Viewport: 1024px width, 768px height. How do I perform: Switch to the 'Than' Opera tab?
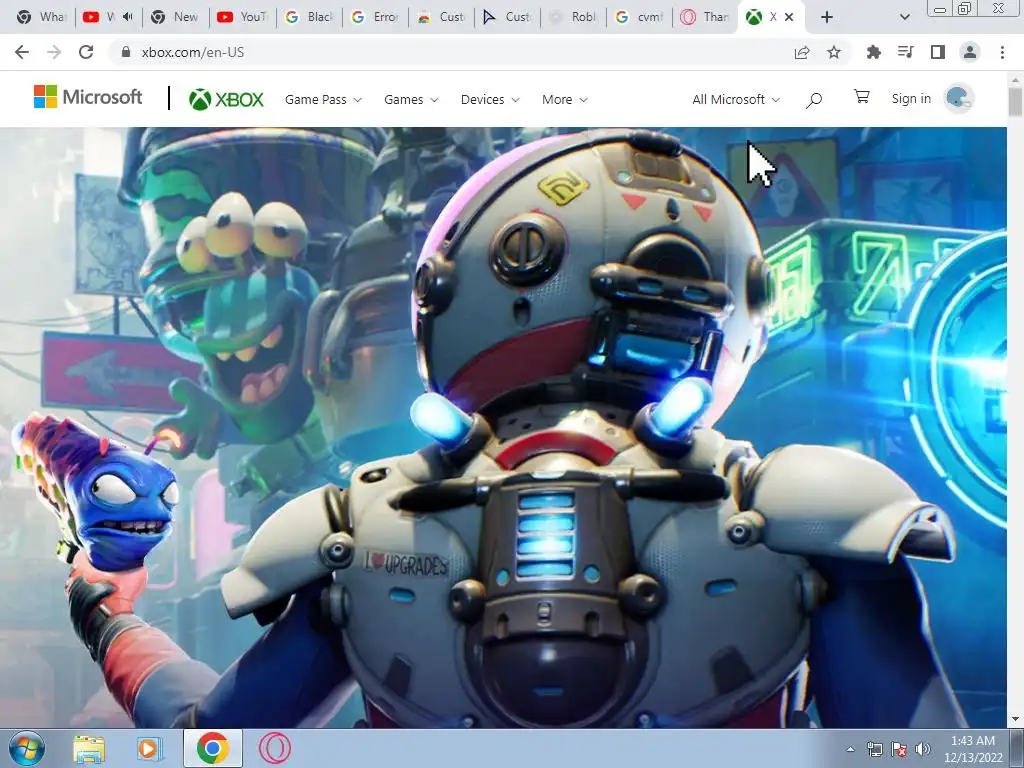pyautogui.click(x=705, y=17)
